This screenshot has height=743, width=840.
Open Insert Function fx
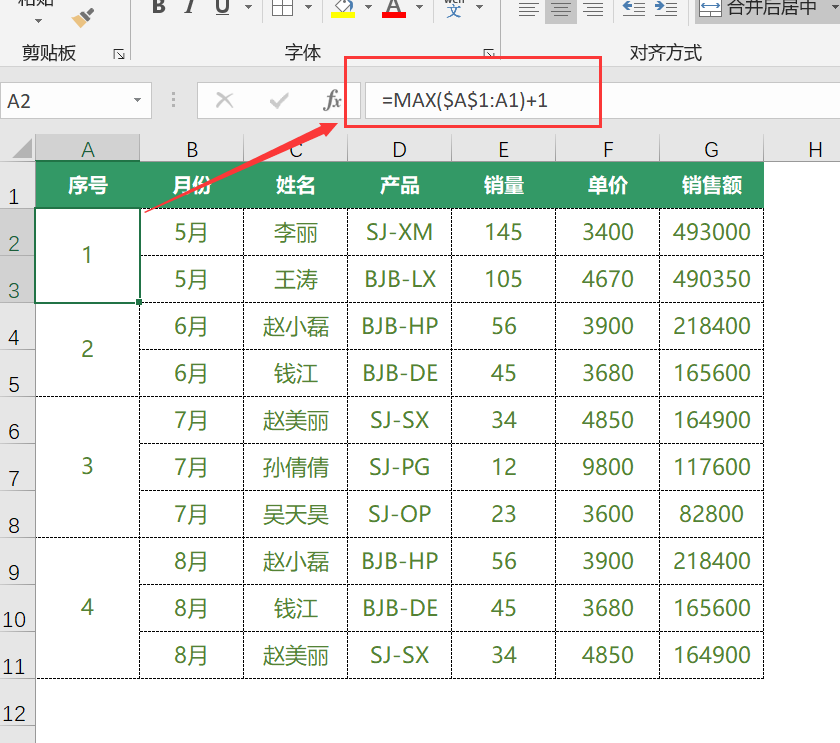pos(332,100)
